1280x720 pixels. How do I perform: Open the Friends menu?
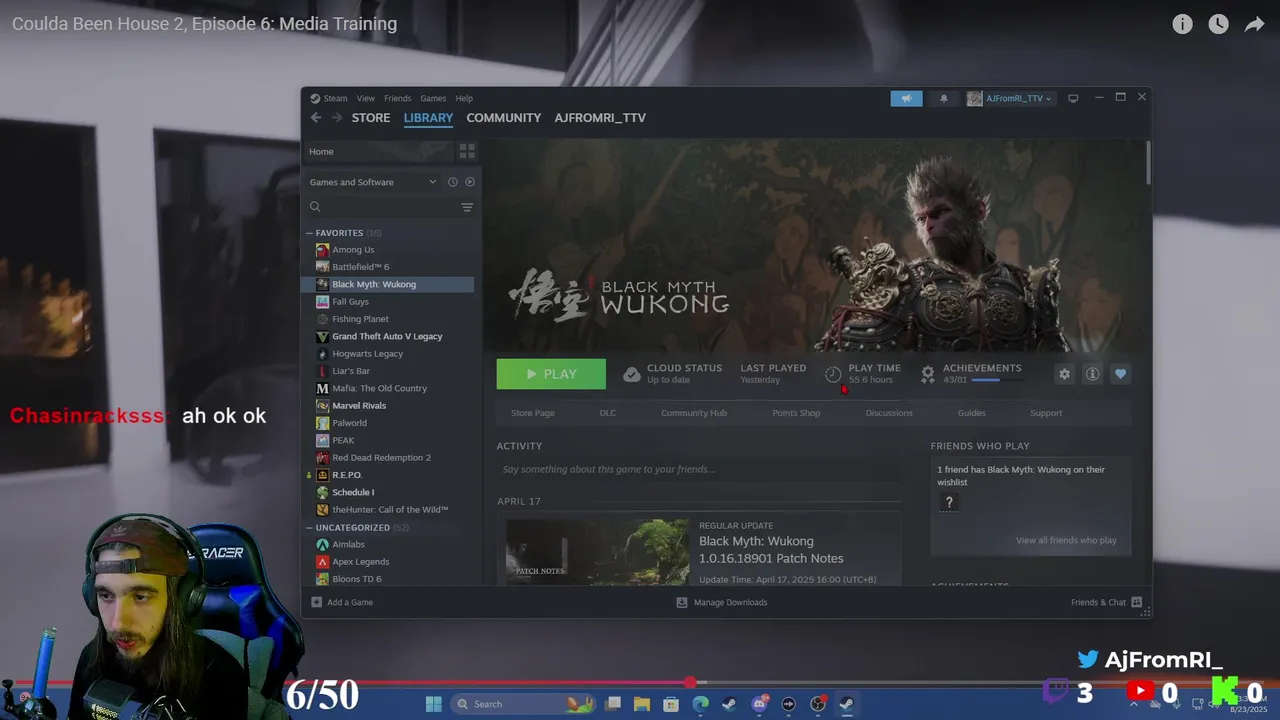coord(397,98)
